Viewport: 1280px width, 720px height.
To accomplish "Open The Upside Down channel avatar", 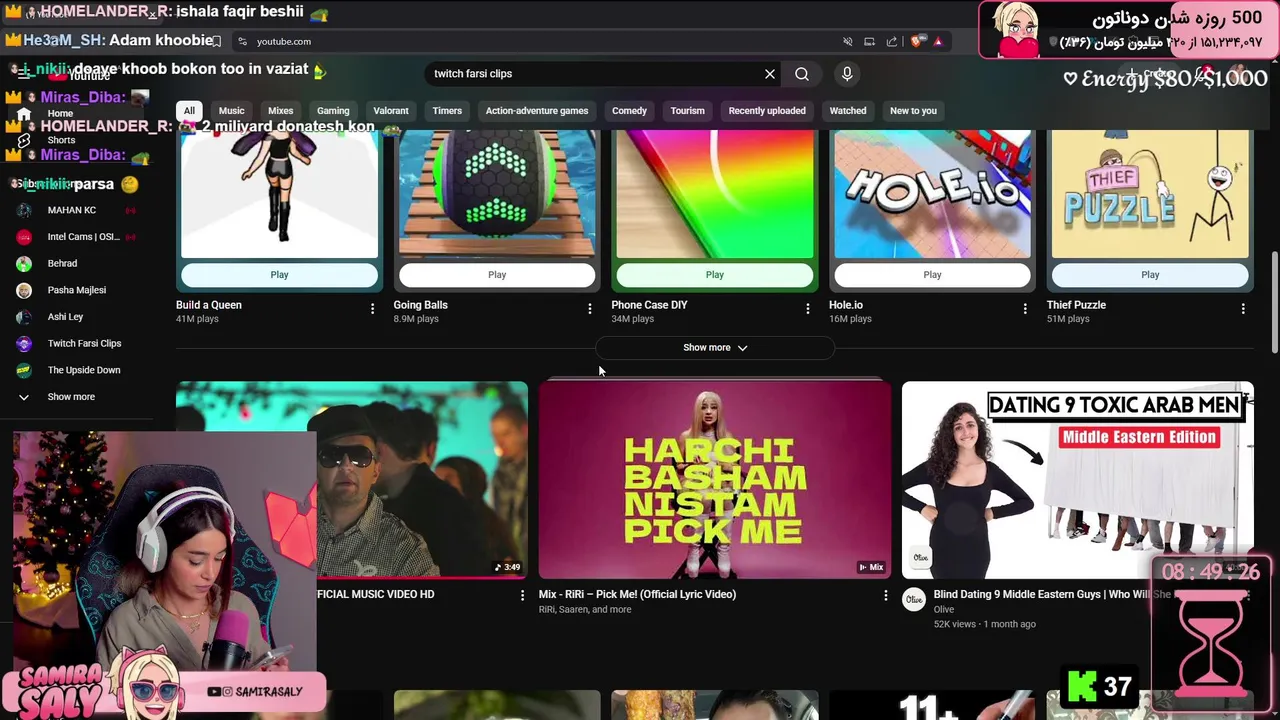I will [24, 370].
